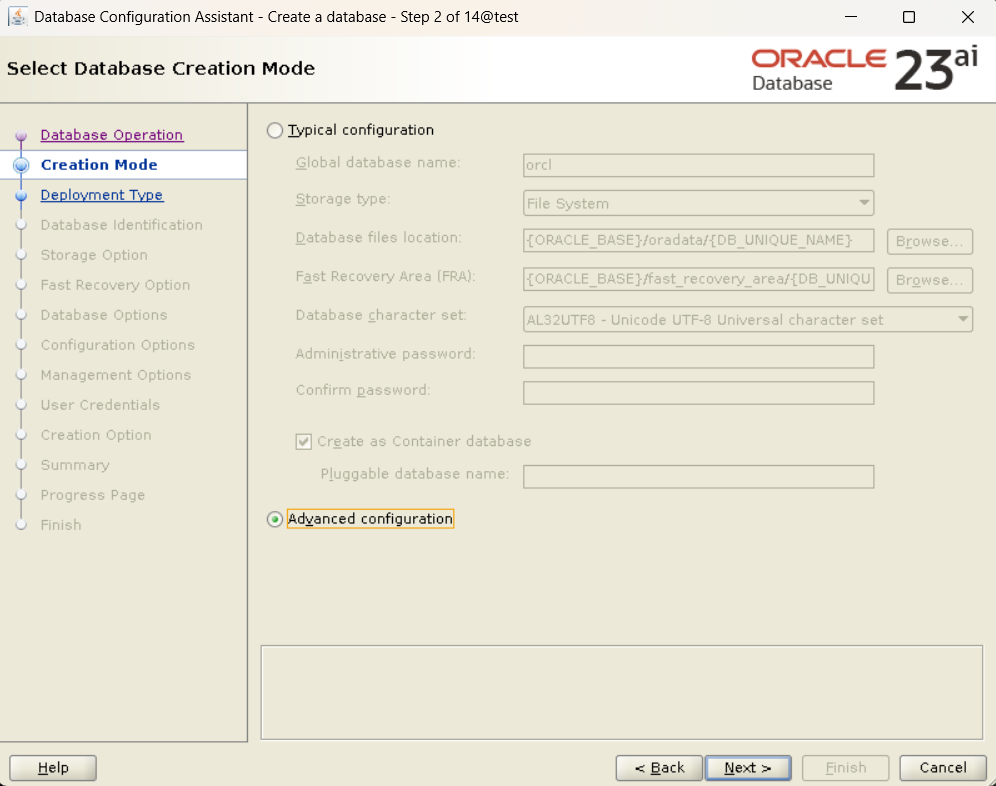Click the Finish step in sidebar
Image resolution: width=996 pixels, height=786 pixels.
(61, 525)
